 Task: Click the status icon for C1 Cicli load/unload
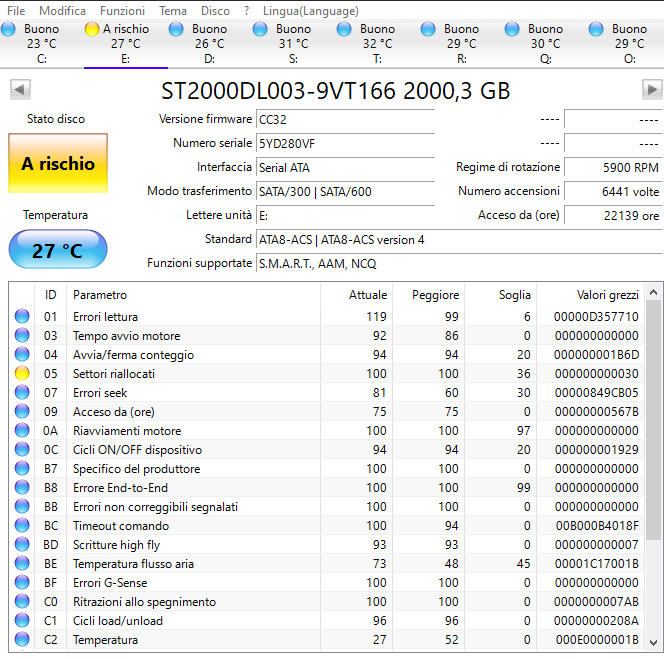22,620
